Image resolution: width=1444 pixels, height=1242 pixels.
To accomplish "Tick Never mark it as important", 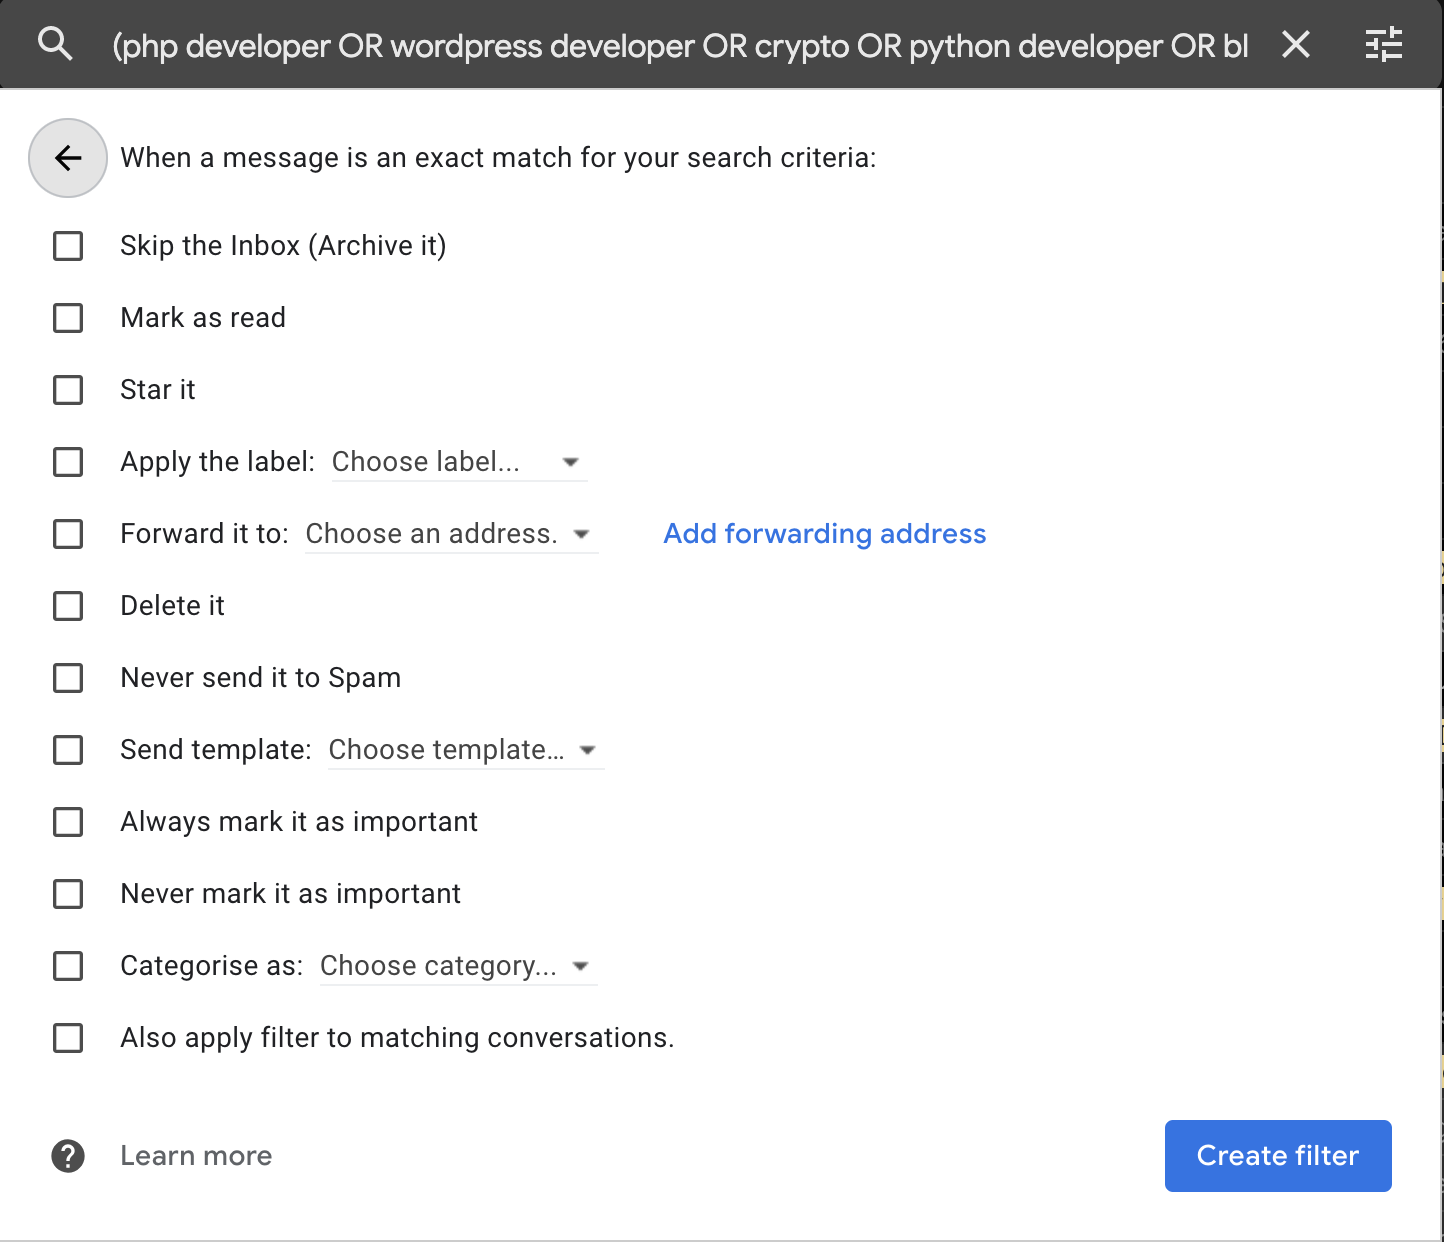I will click(x=68, y=894).
